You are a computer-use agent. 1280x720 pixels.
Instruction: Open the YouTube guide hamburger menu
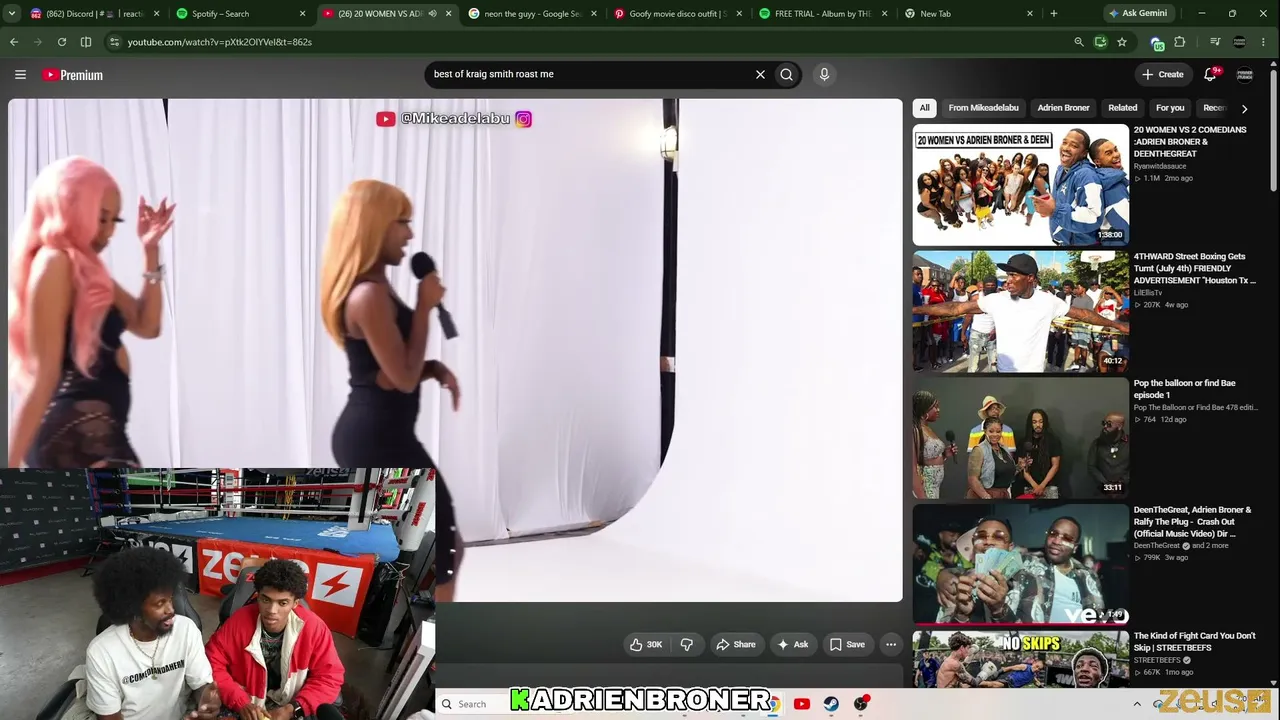coord(20,75)
